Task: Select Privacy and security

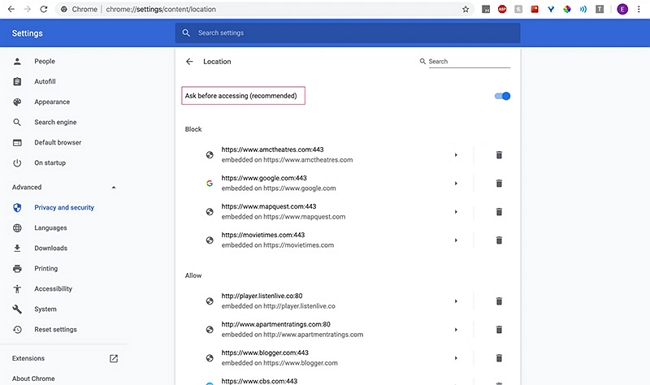Action: pyautogui.click(x=64, y=208)
